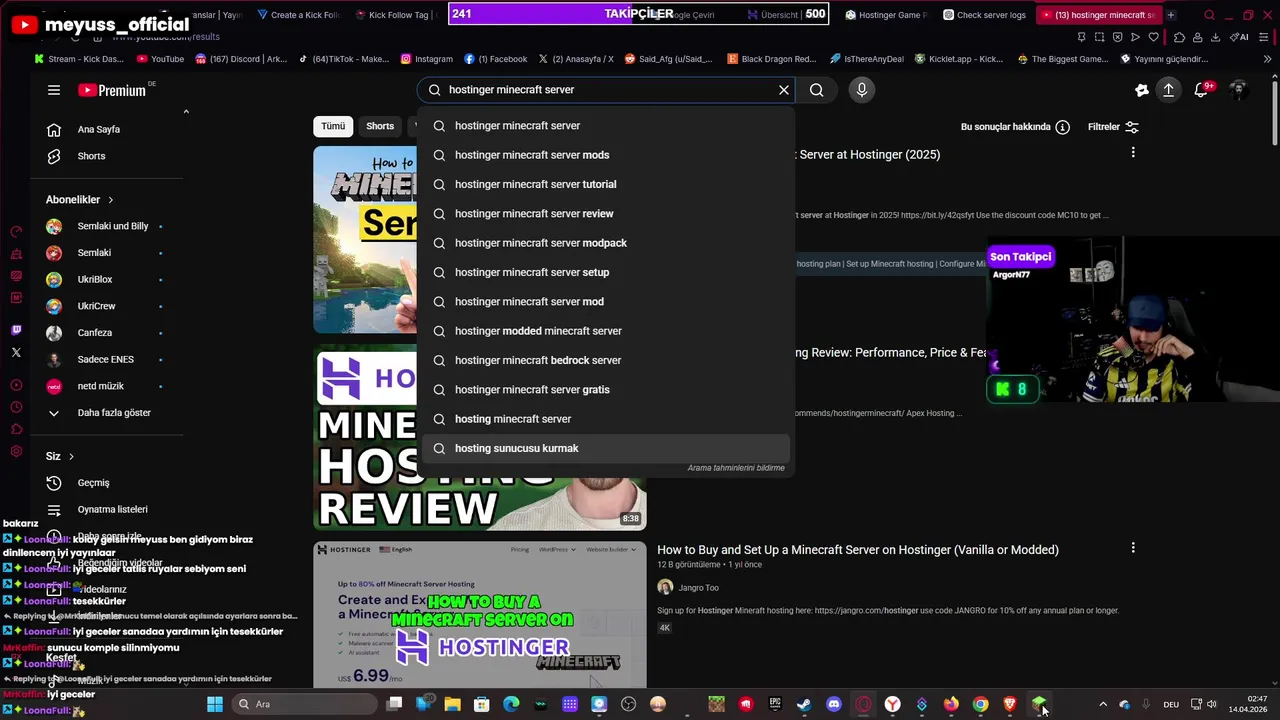Open Stream - Kick Das bookmark
Image resolution: width=1280 pixels, height=720 pixels.
click(79, 59)
